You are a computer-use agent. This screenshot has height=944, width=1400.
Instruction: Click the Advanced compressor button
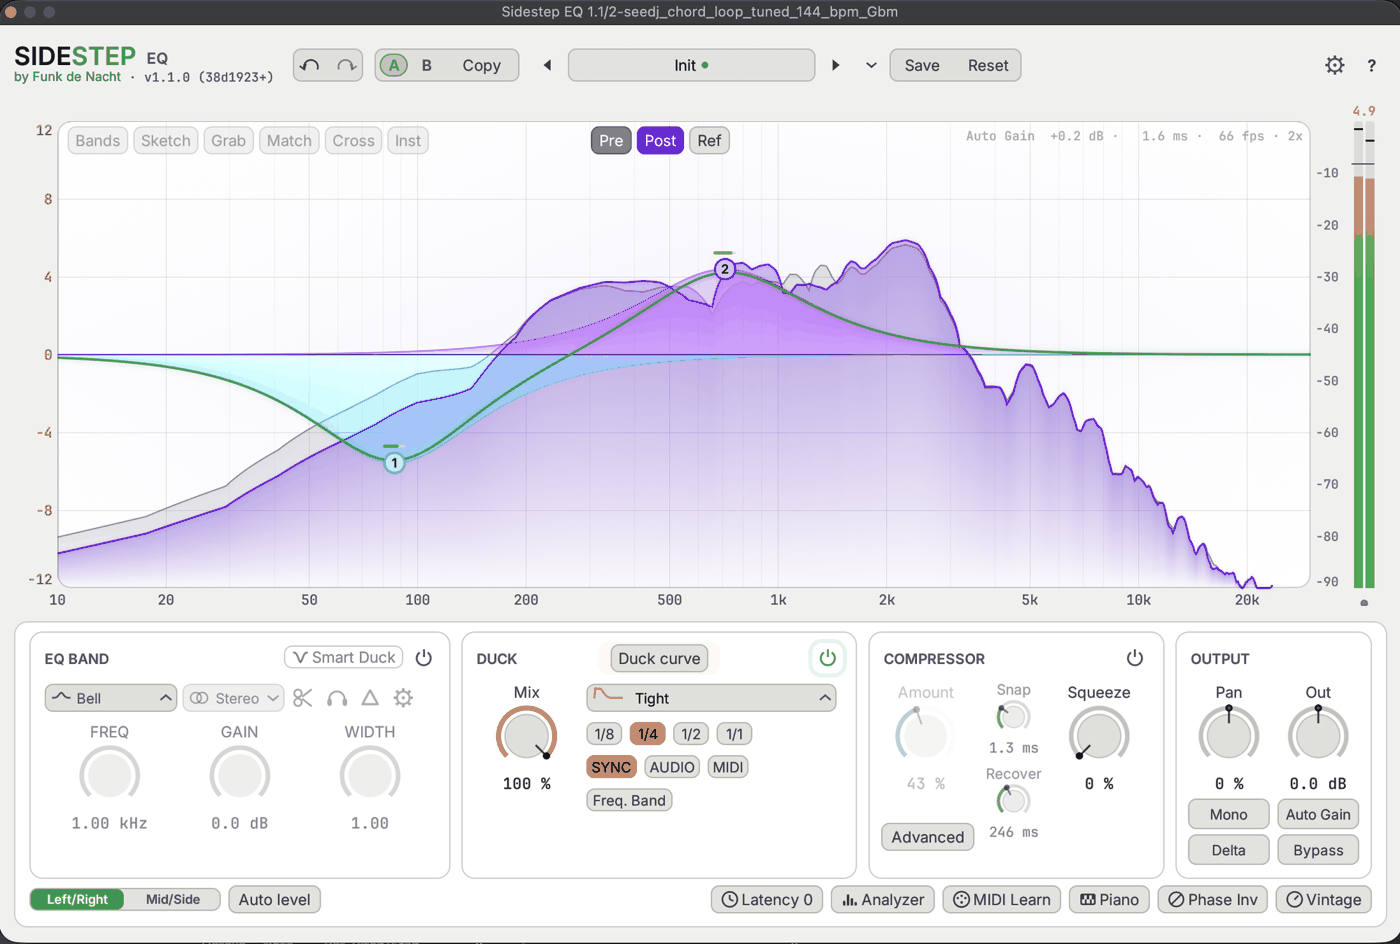[x=928, y=837]
